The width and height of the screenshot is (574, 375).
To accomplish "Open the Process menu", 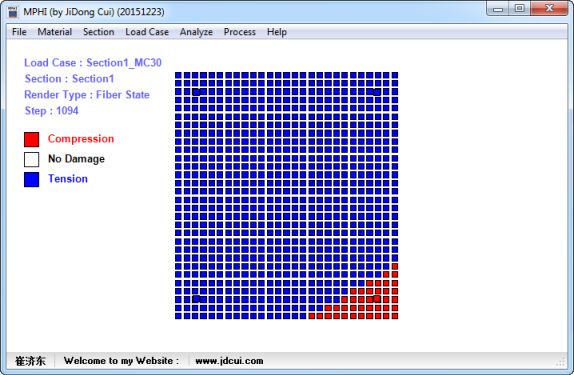I will pos(239,32).
